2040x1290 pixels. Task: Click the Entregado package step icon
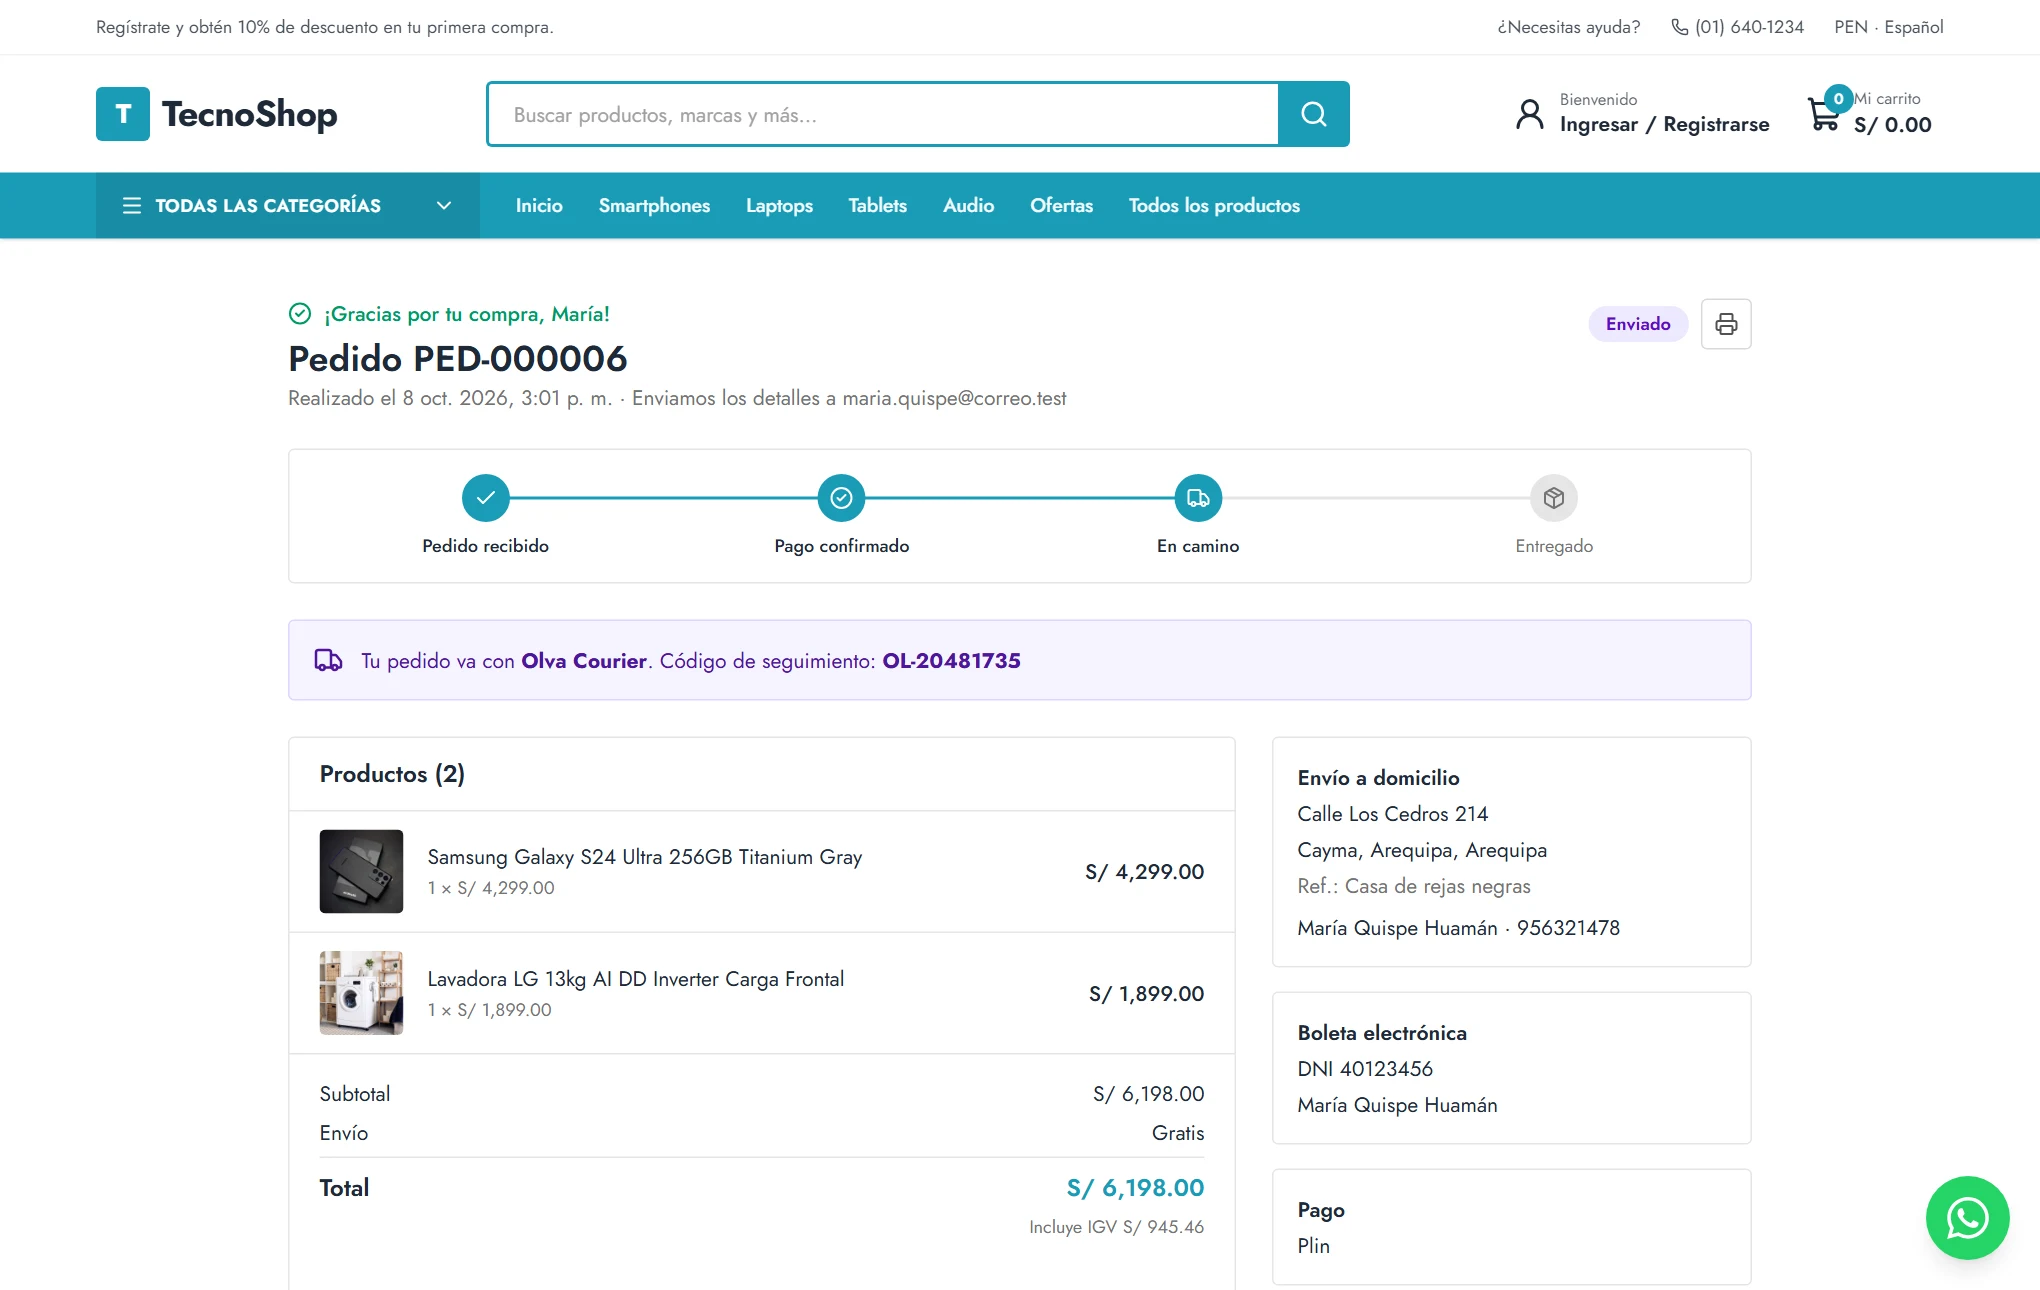coord(1554,498)
